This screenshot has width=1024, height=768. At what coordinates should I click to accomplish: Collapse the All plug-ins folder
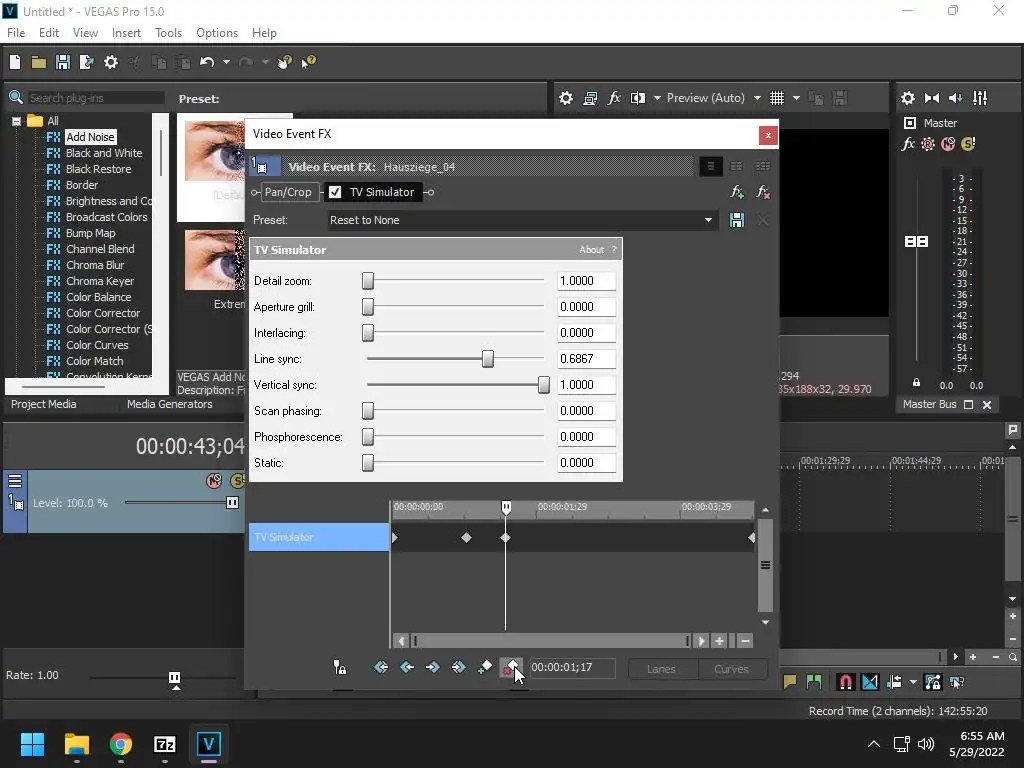[16, 121]
